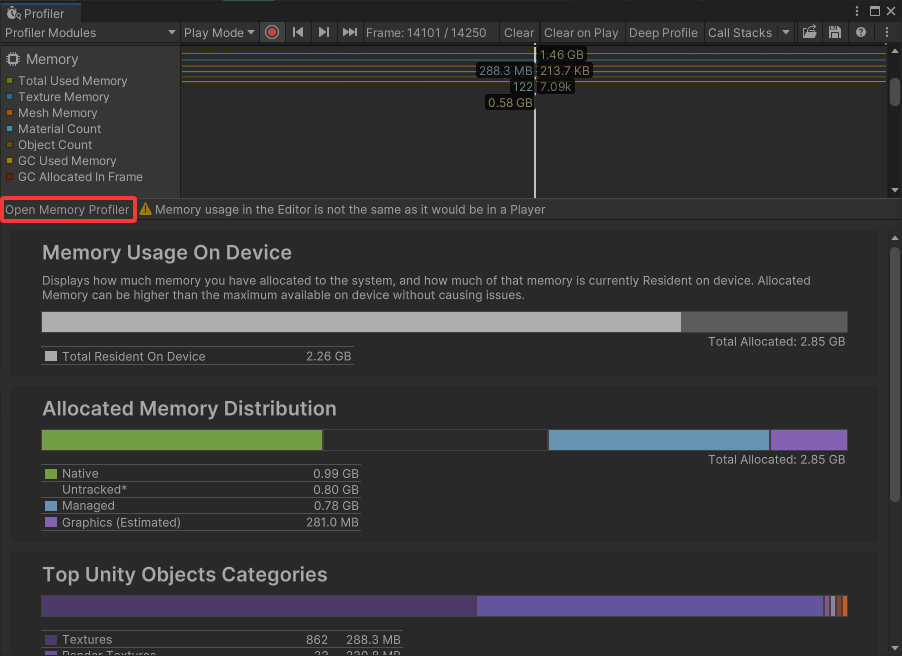The image size is (902, 656).
Task: Expand the Profiler Modules dropdown
Action: (90, 32)
